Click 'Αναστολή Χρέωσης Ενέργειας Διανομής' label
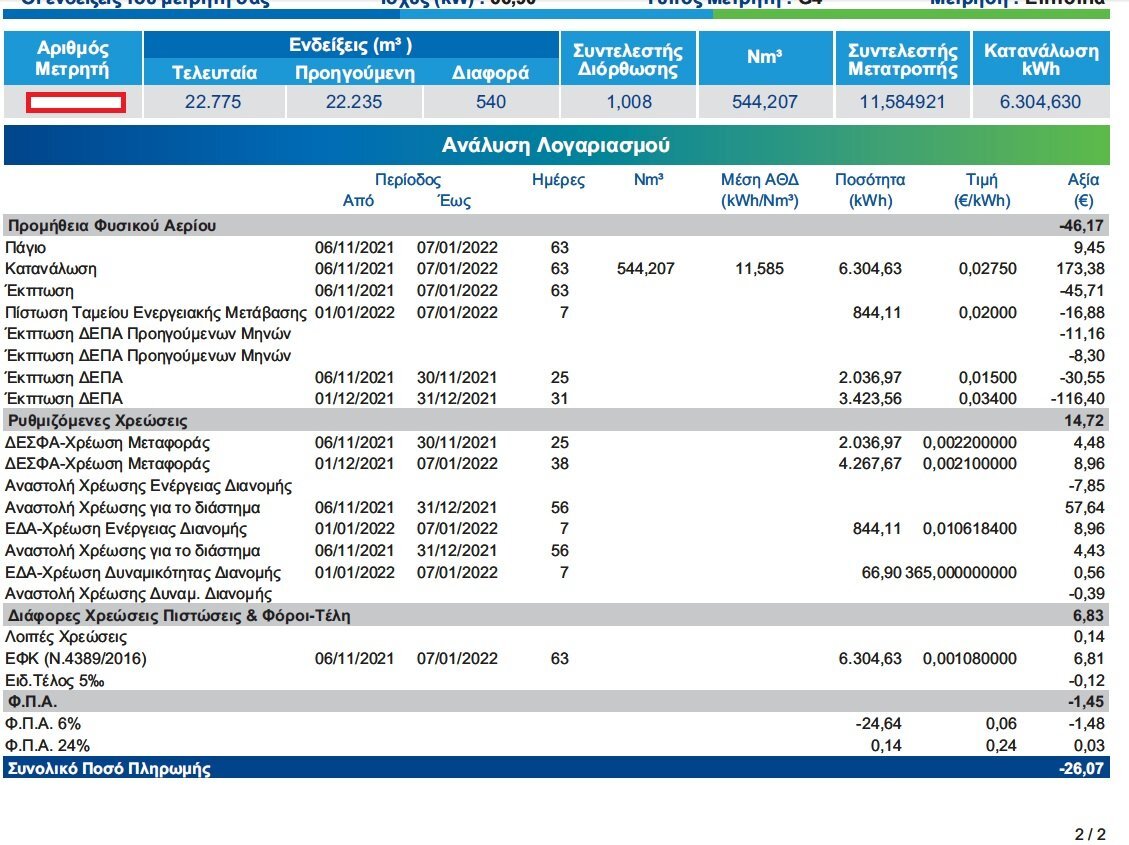1129x845 pixels. (x=148, y=486)
